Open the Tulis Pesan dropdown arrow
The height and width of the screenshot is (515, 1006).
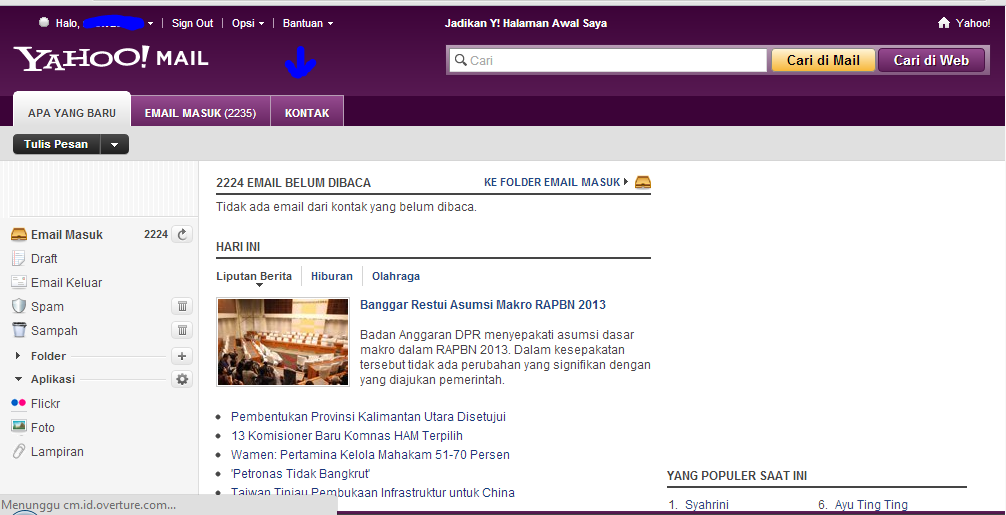[114, 144]
